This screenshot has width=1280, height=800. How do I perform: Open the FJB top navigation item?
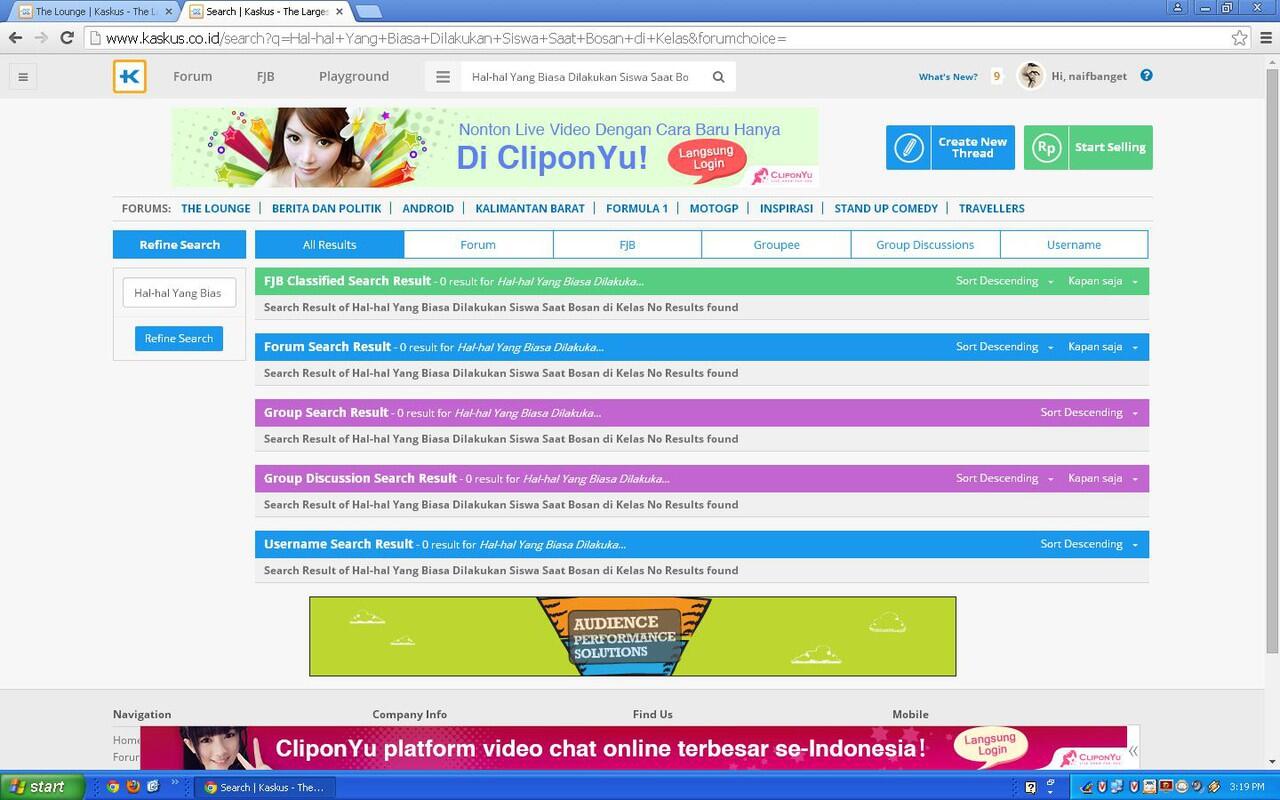click(265, 77)
